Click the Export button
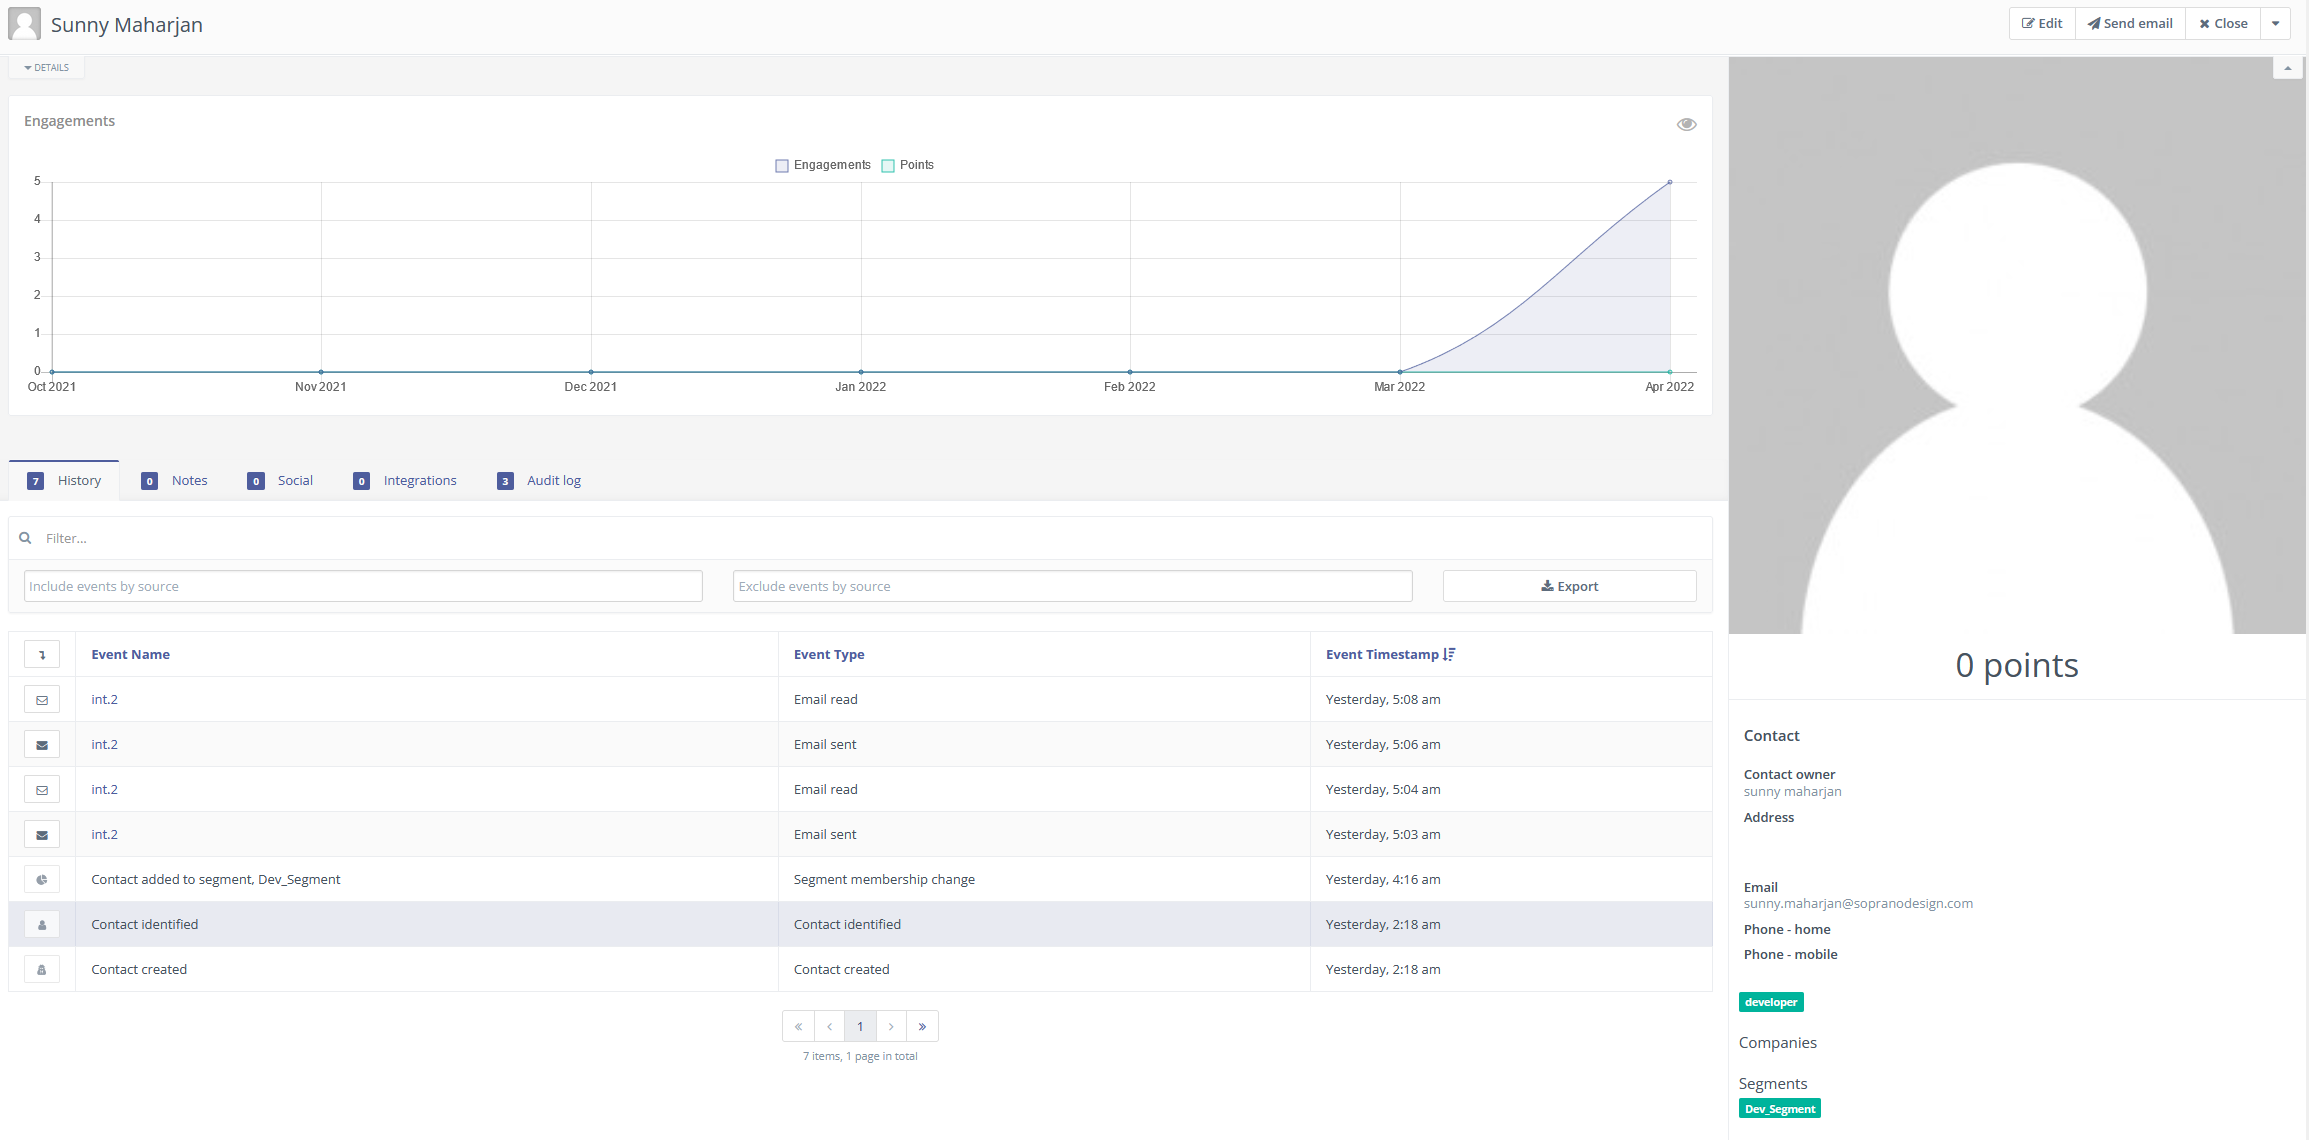 (1569, 586)
